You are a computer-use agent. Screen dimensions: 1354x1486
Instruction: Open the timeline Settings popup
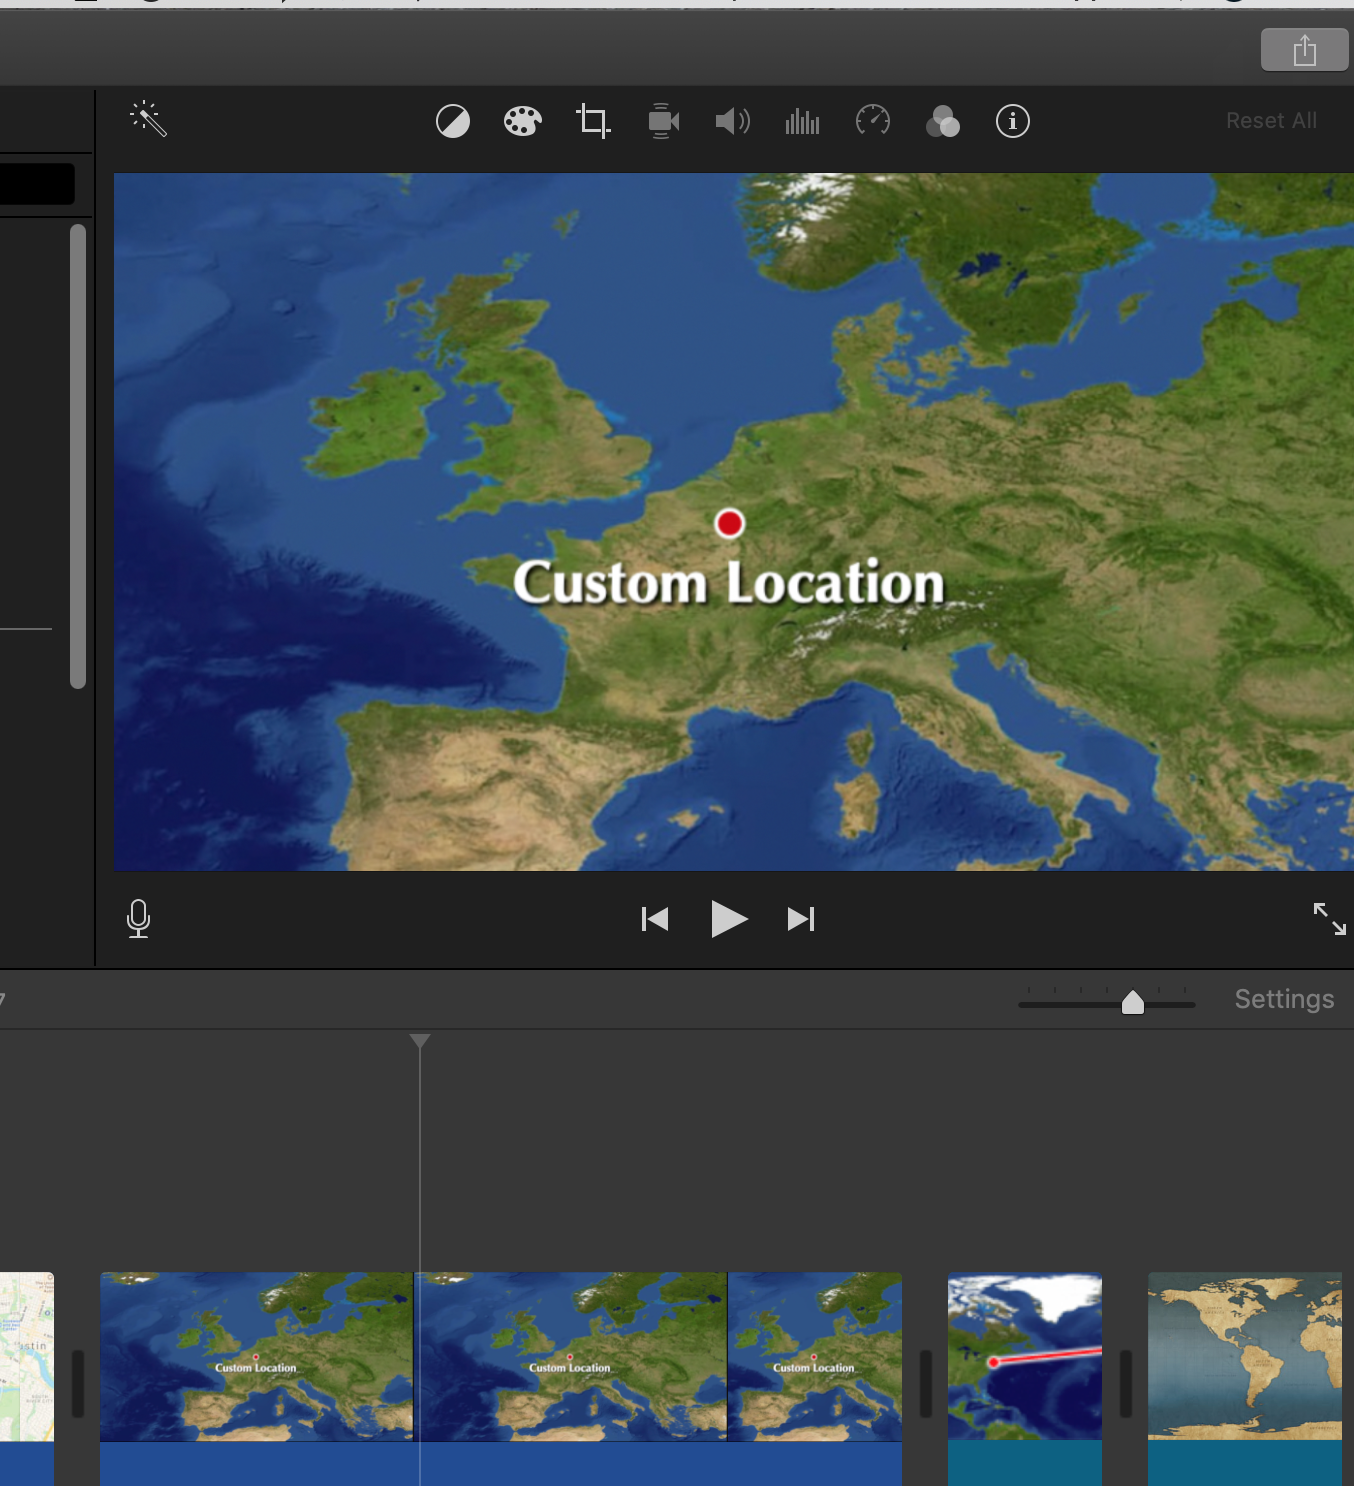pos(1284,999)
